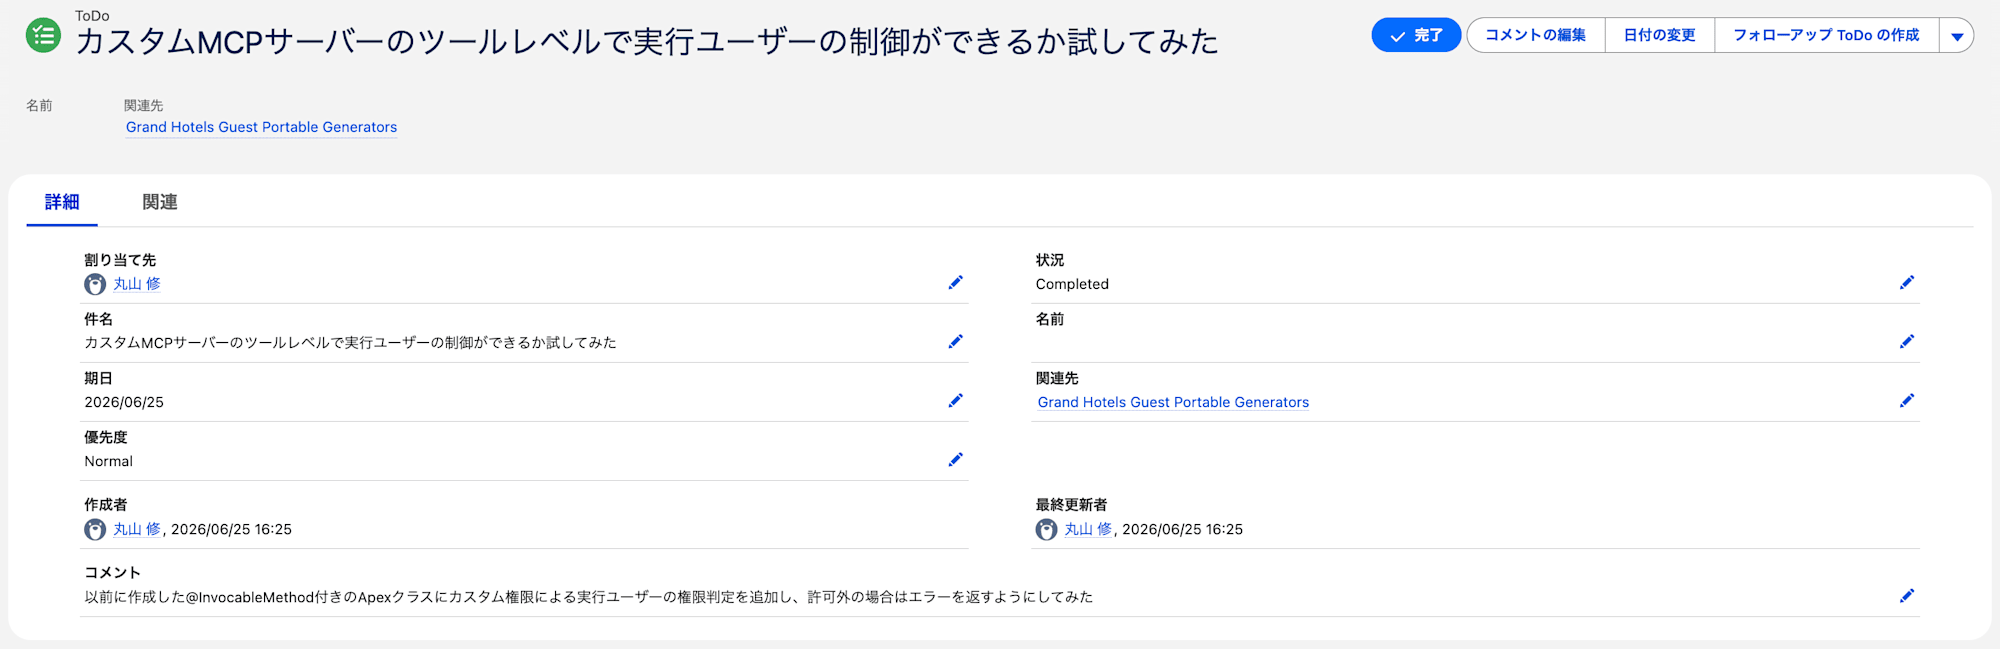Click the Normal priority value

pos(108,461)
